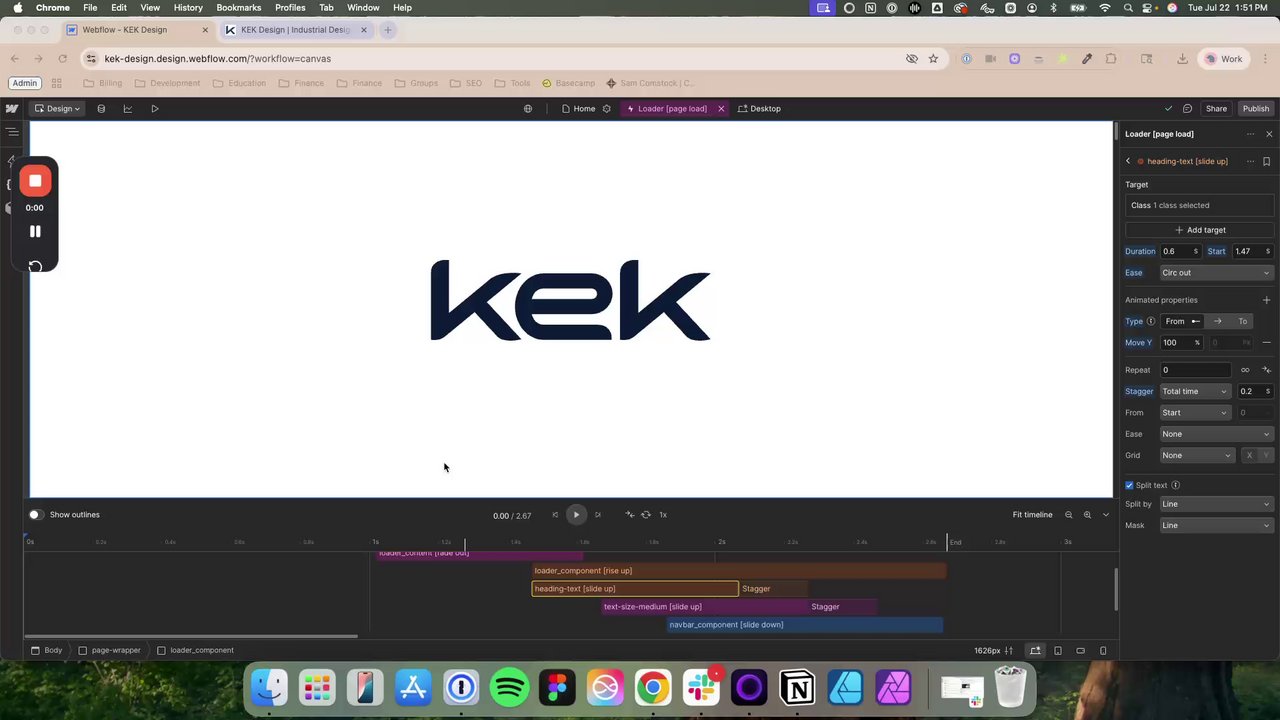Open the Mask Line dropdown
The height and width of the screenshot is (720, 1280).
tap(1215, 525)
